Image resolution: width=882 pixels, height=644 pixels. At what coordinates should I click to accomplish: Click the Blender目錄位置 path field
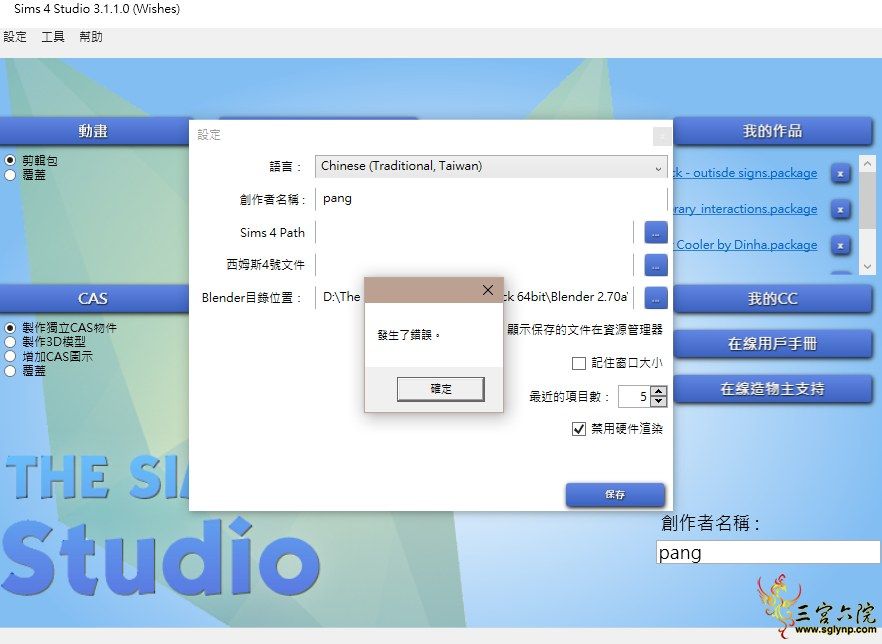(x=475, y=297)
